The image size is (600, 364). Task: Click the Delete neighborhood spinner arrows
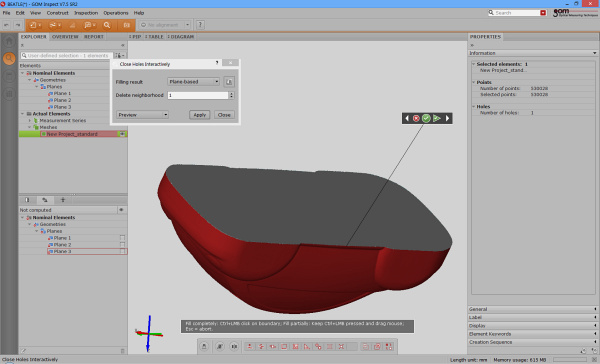(x=231, y=95)
